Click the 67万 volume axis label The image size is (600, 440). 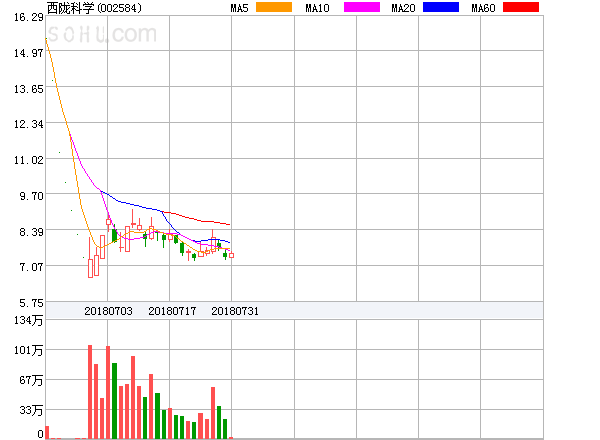pyautogui.click(x=31, y=380)
